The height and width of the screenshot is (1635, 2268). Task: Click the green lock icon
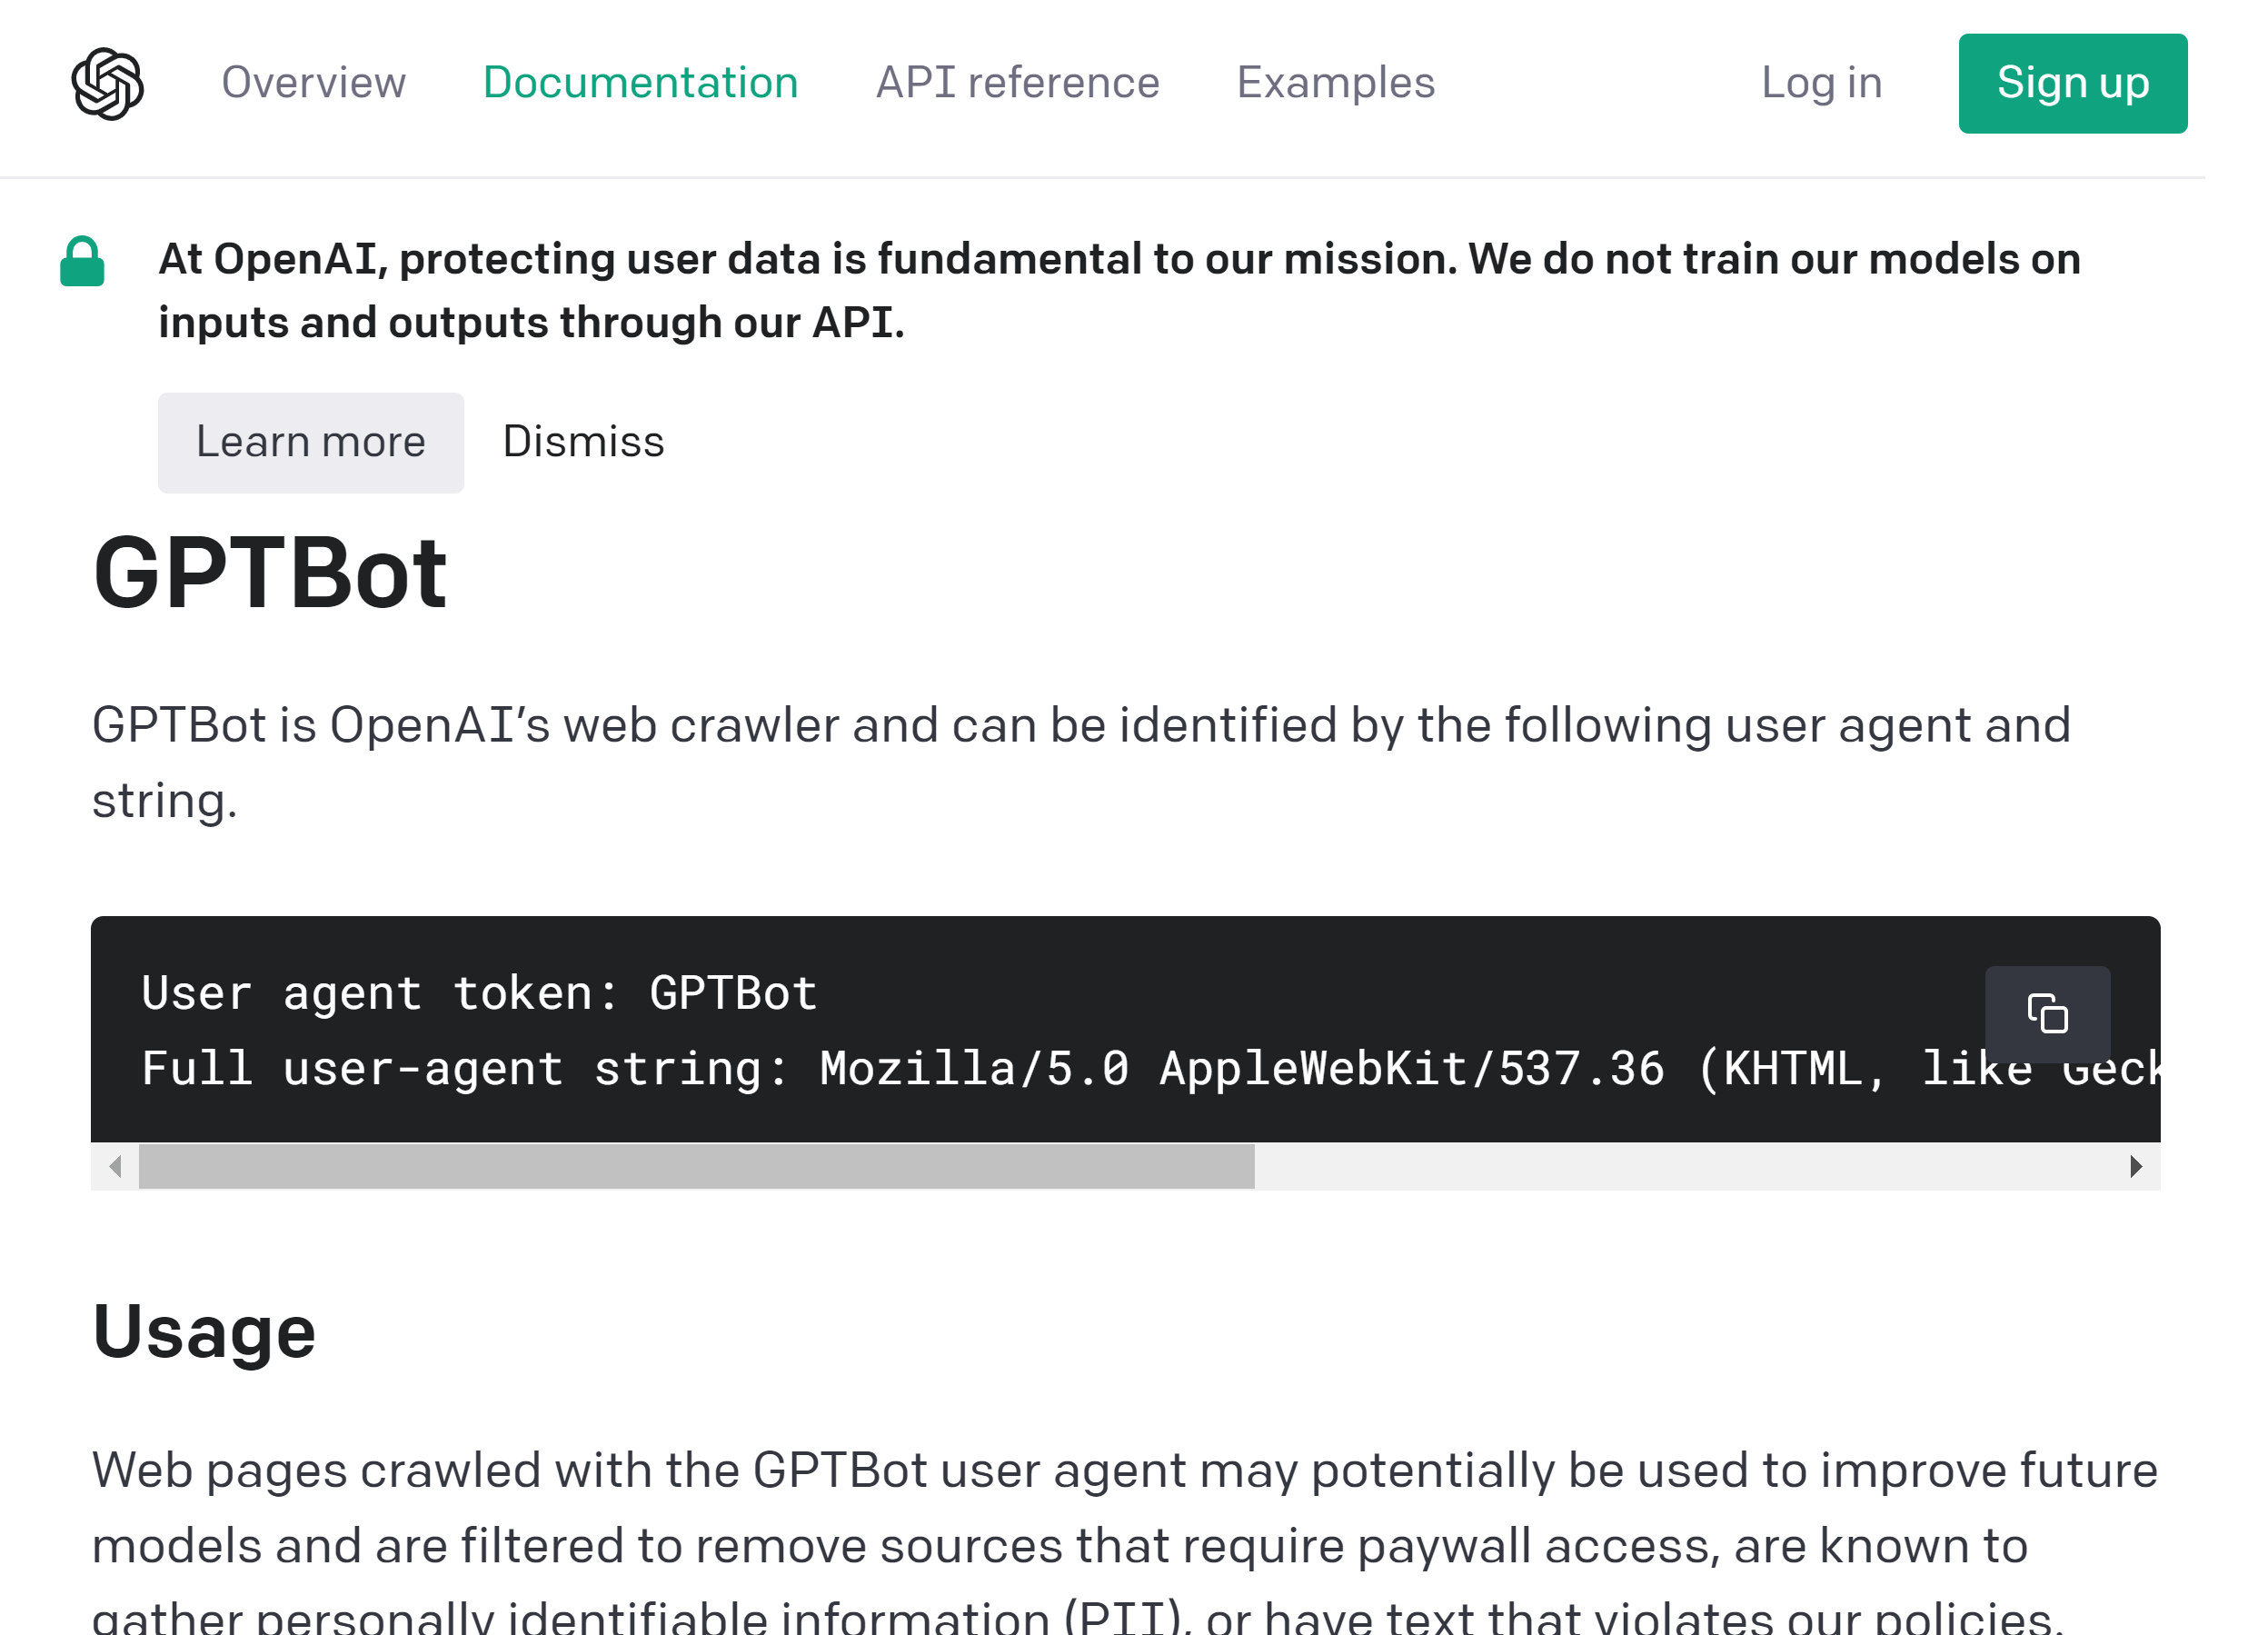pos(82,262)
